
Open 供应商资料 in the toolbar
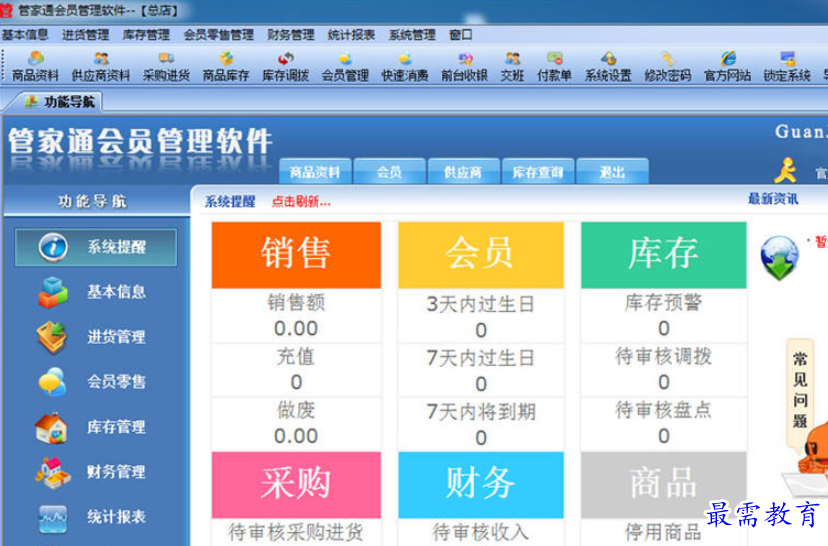pos(101,66)
